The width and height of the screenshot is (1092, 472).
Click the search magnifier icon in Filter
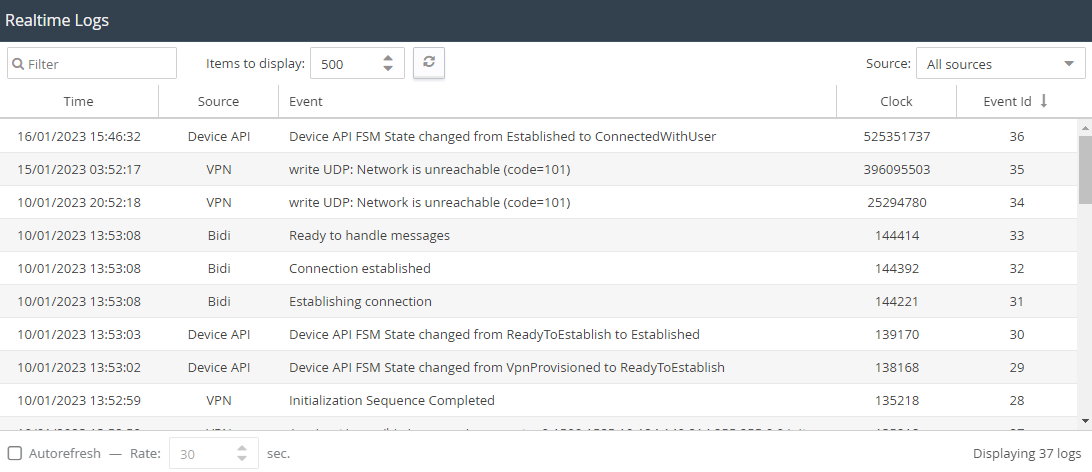click(x=19, y=64)
